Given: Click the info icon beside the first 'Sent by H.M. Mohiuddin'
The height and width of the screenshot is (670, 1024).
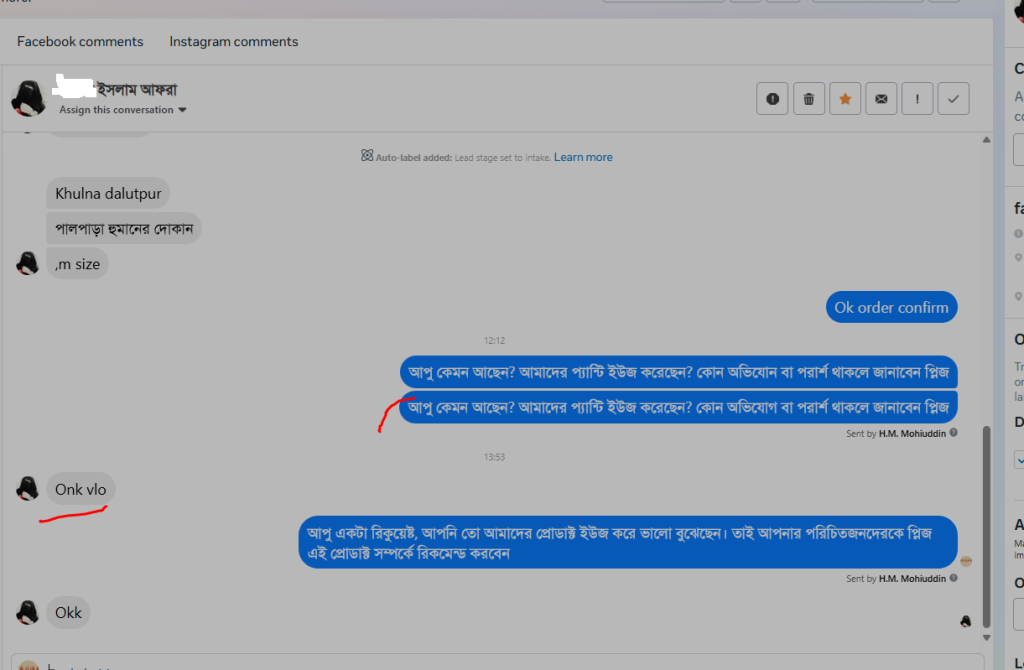Looking at the screenshot, I should [x=953, y=433].
